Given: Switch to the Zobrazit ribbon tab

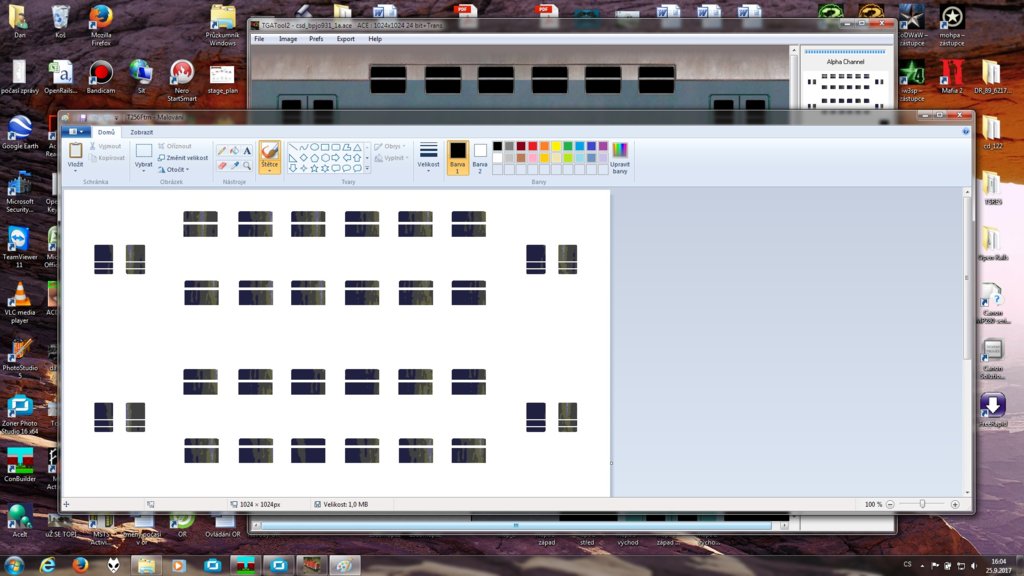Looking at the screenshot, I should (x=141, y=132).
